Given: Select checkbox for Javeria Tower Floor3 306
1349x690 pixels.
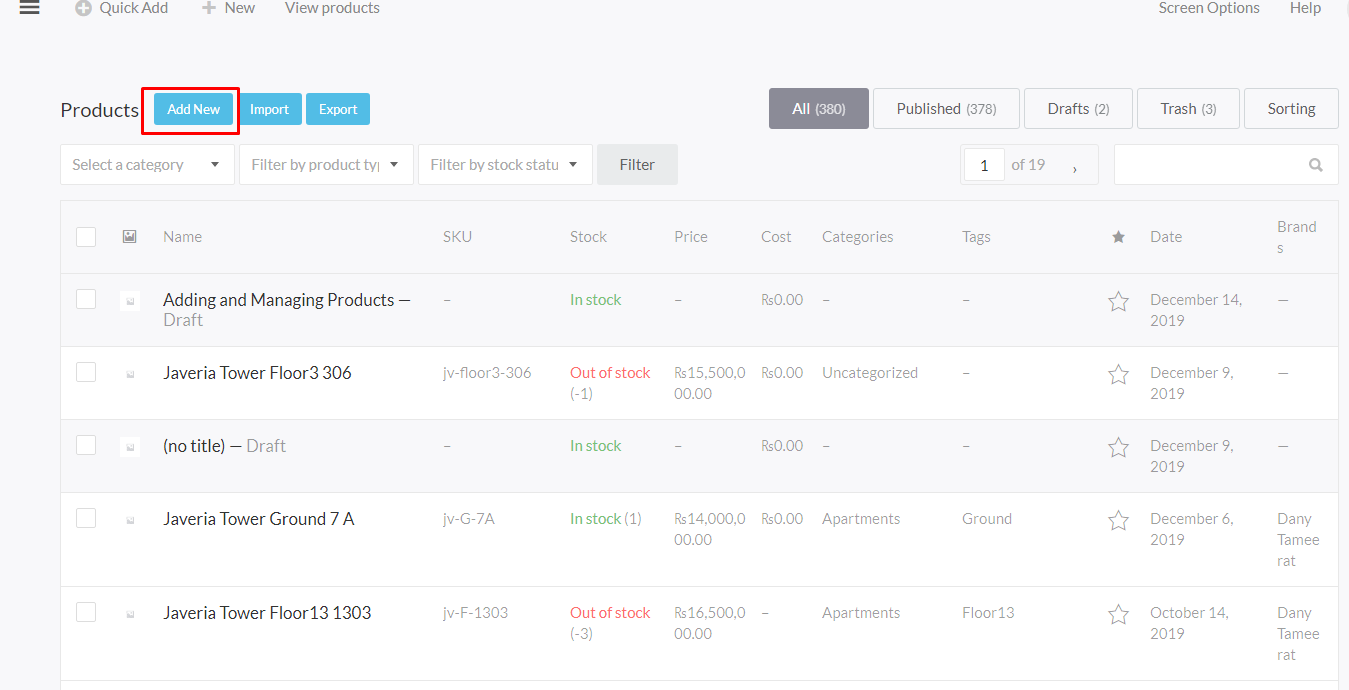Looking at the screenshot, I should 86,372.
